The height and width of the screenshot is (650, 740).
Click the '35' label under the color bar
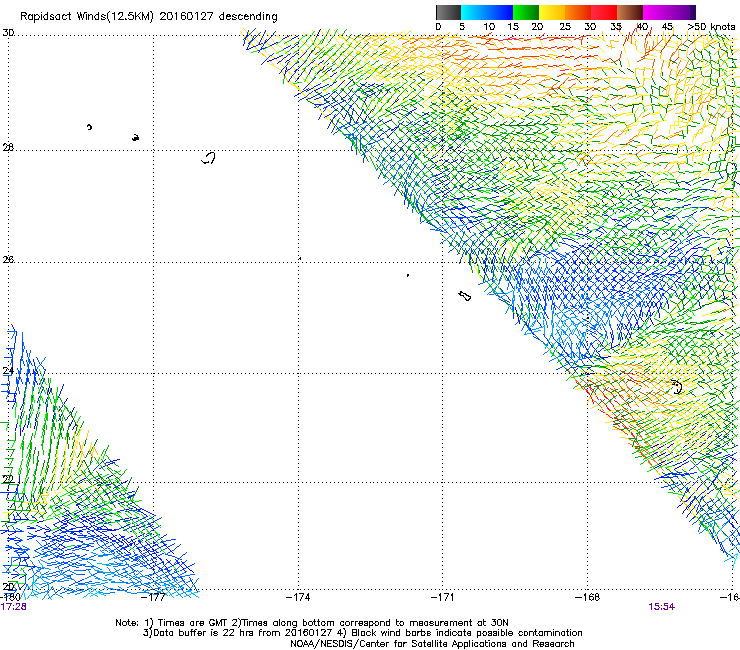616,27
